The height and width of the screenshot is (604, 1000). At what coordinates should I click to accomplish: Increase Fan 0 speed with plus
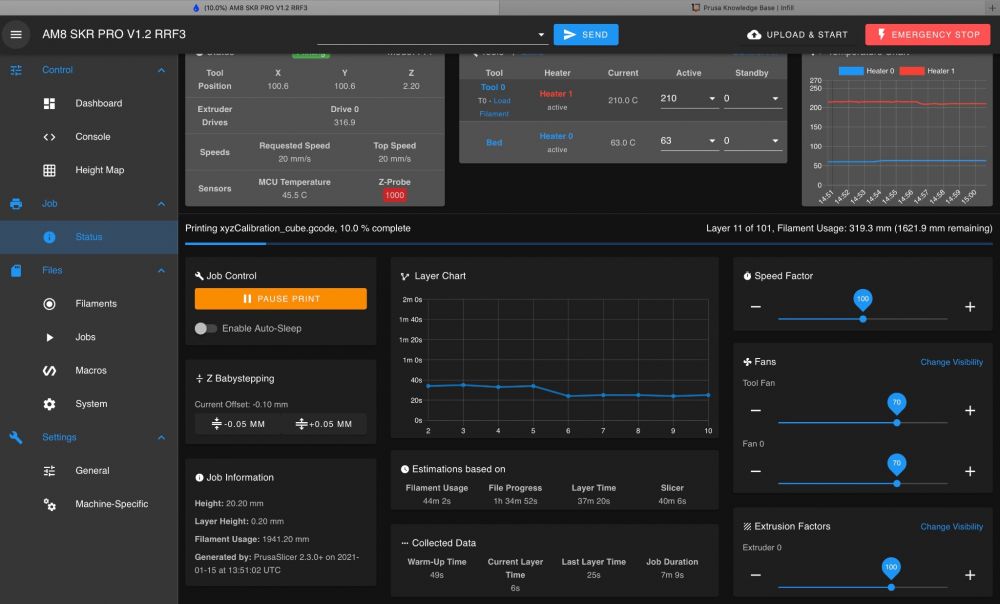[x=970, y=471]
